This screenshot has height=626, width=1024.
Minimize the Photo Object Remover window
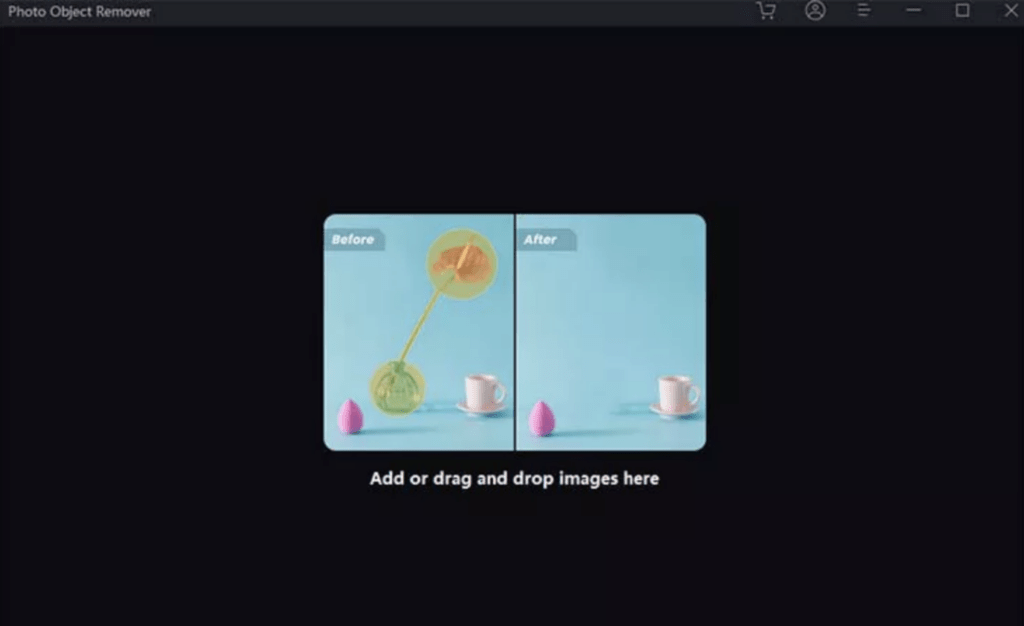(913, 11)
